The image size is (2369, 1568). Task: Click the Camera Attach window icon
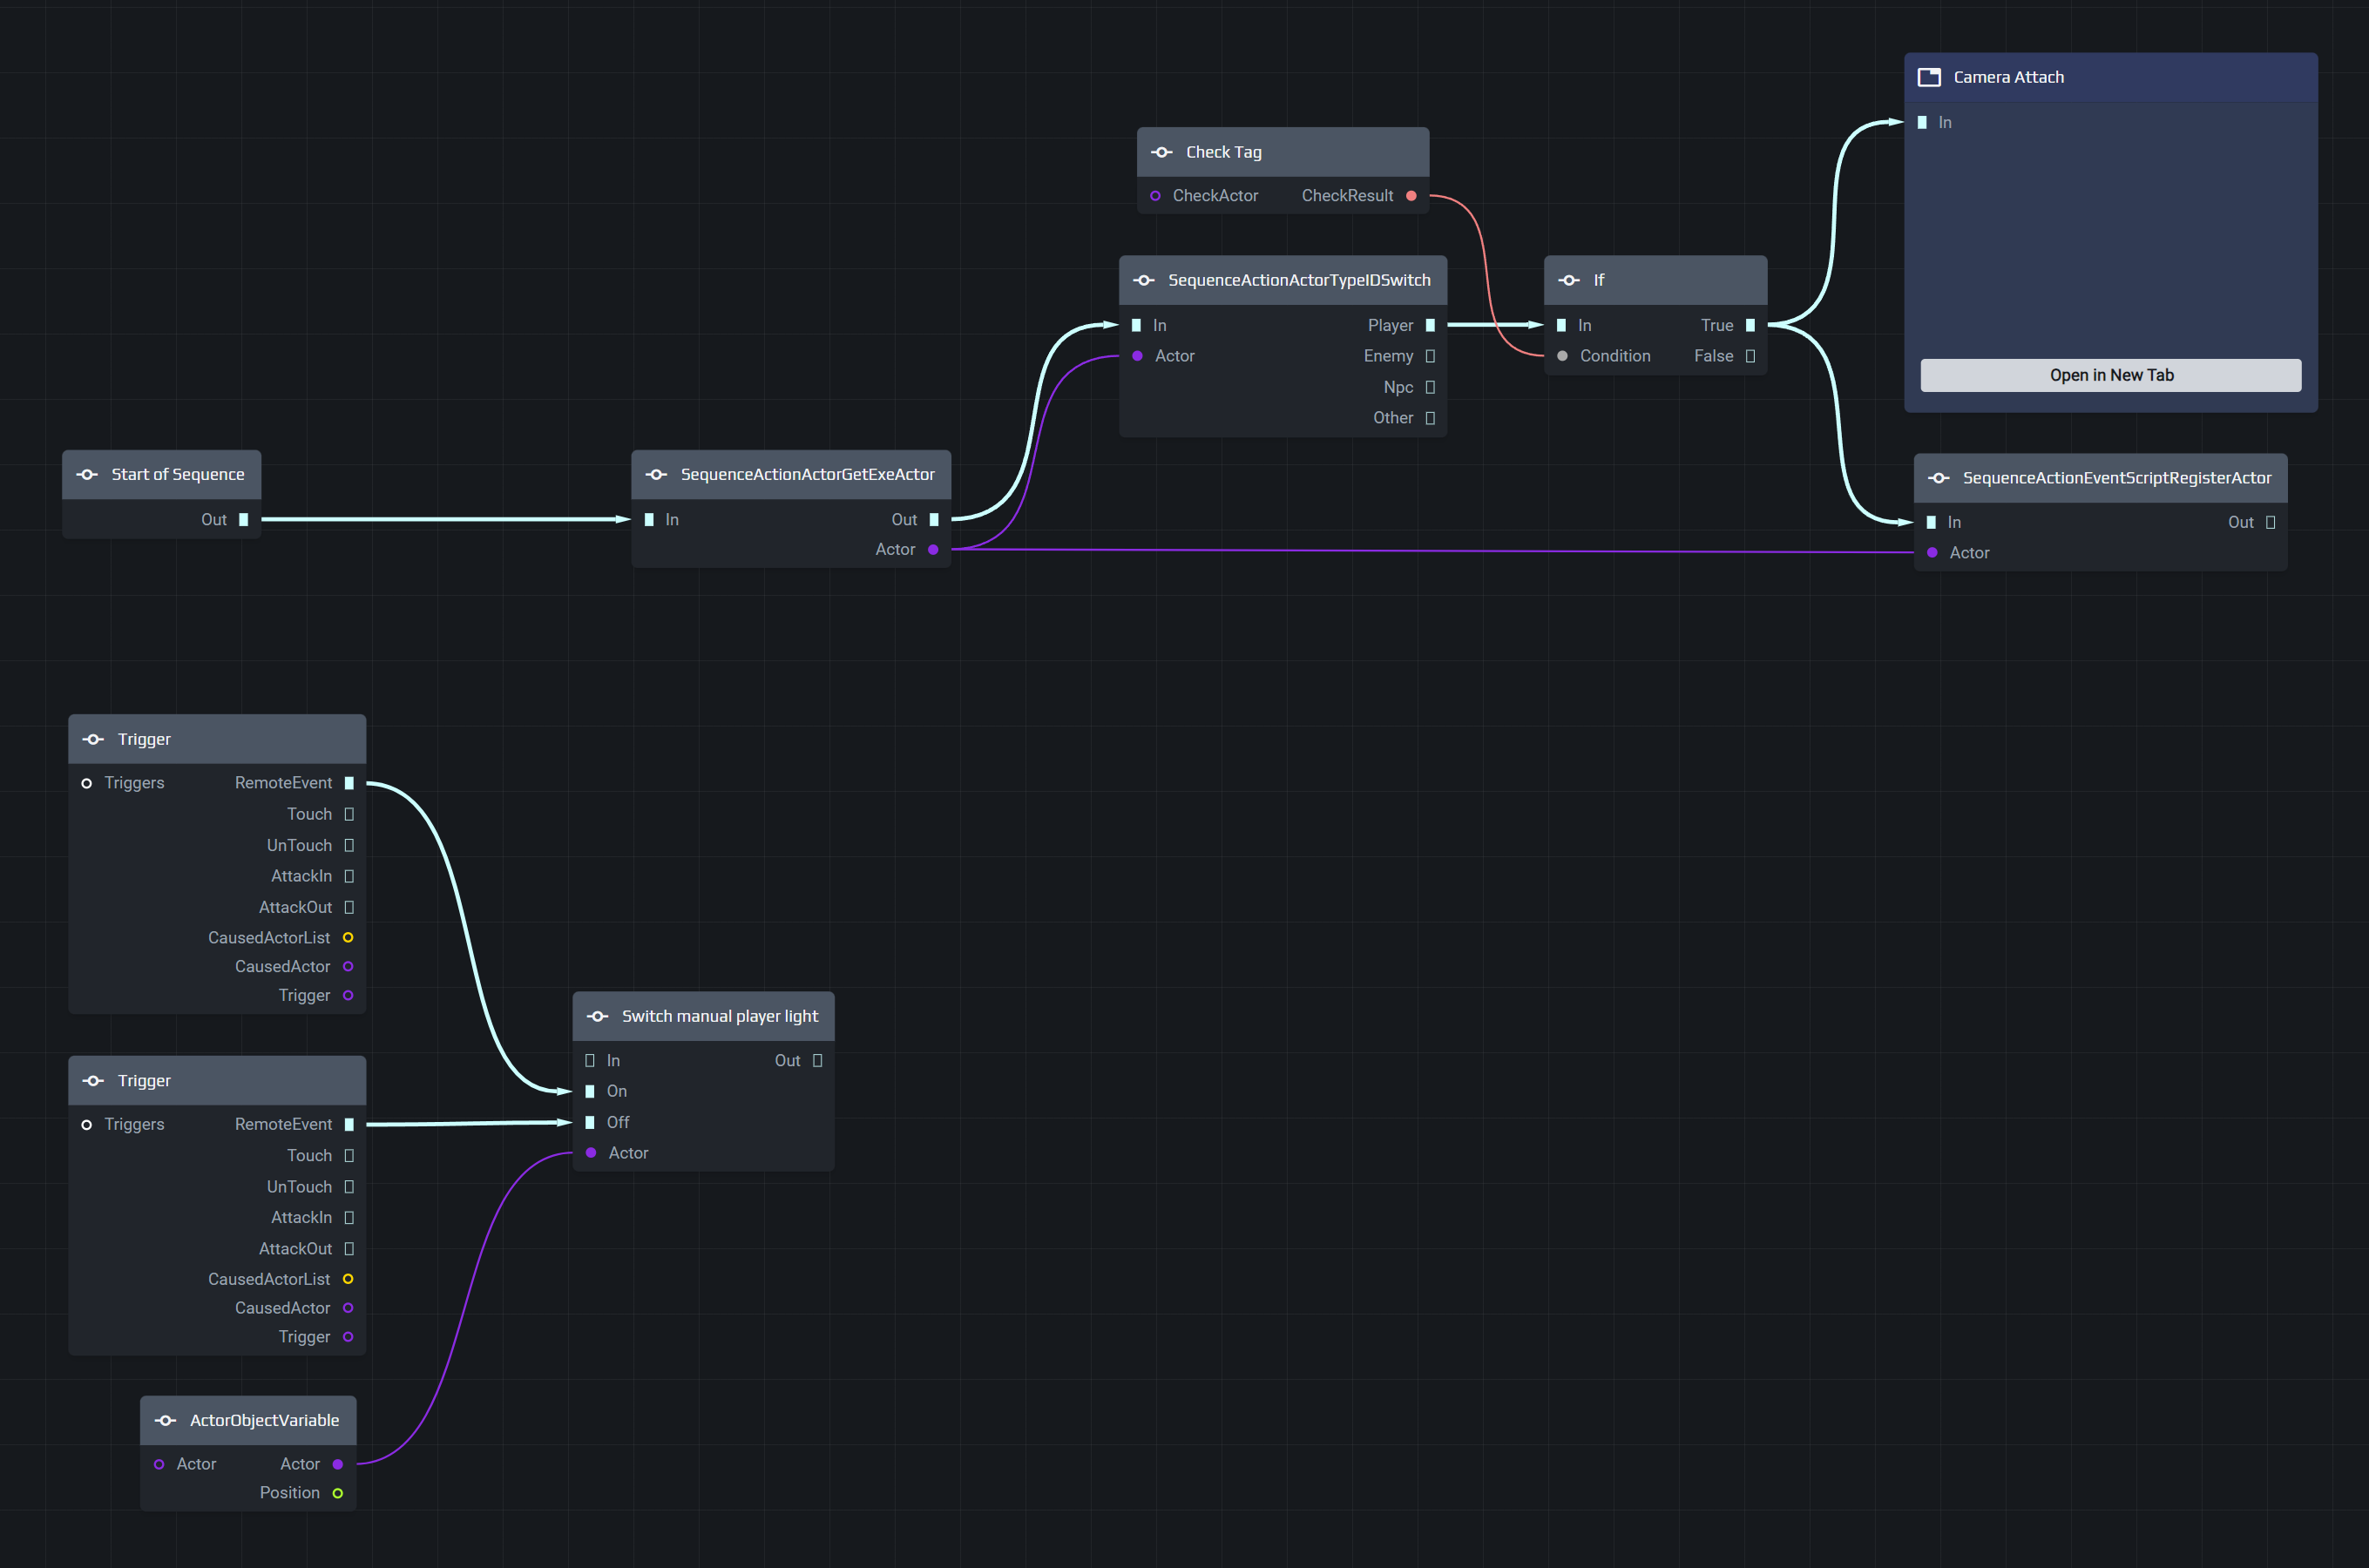(x=1929, y=77)
